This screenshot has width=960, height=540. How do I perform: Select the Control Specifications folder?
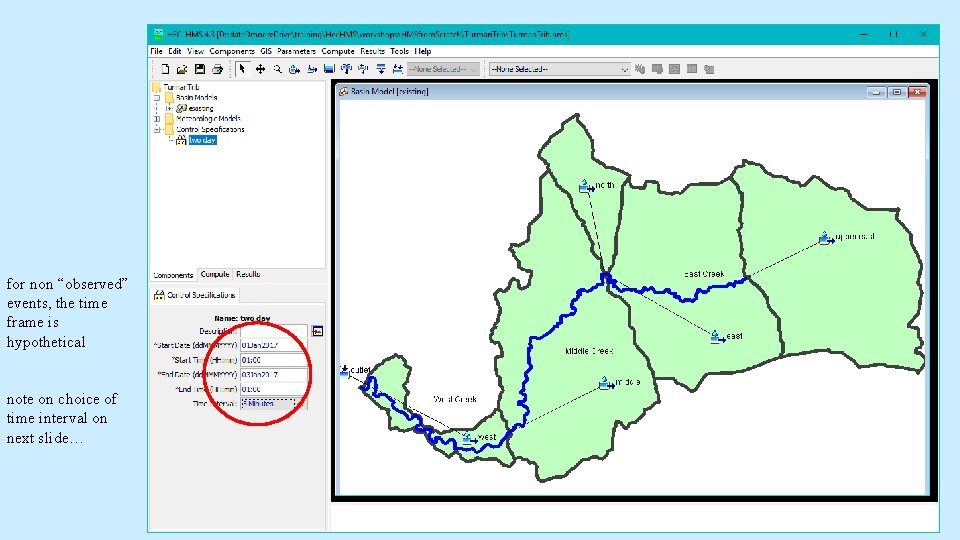click(x=210, y=130)
